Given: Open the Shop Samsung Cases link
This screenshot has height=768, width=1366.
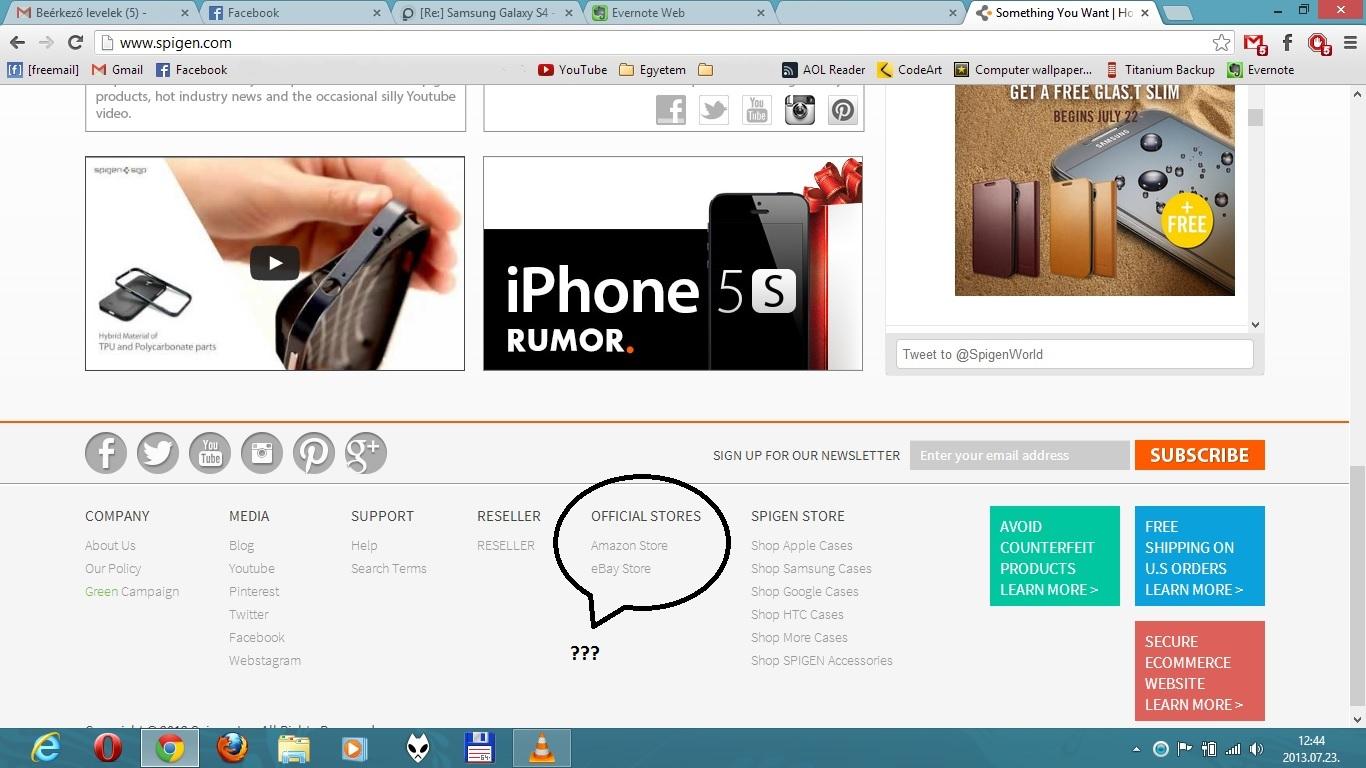Looking at the screenshot, I should click(811, 568).
